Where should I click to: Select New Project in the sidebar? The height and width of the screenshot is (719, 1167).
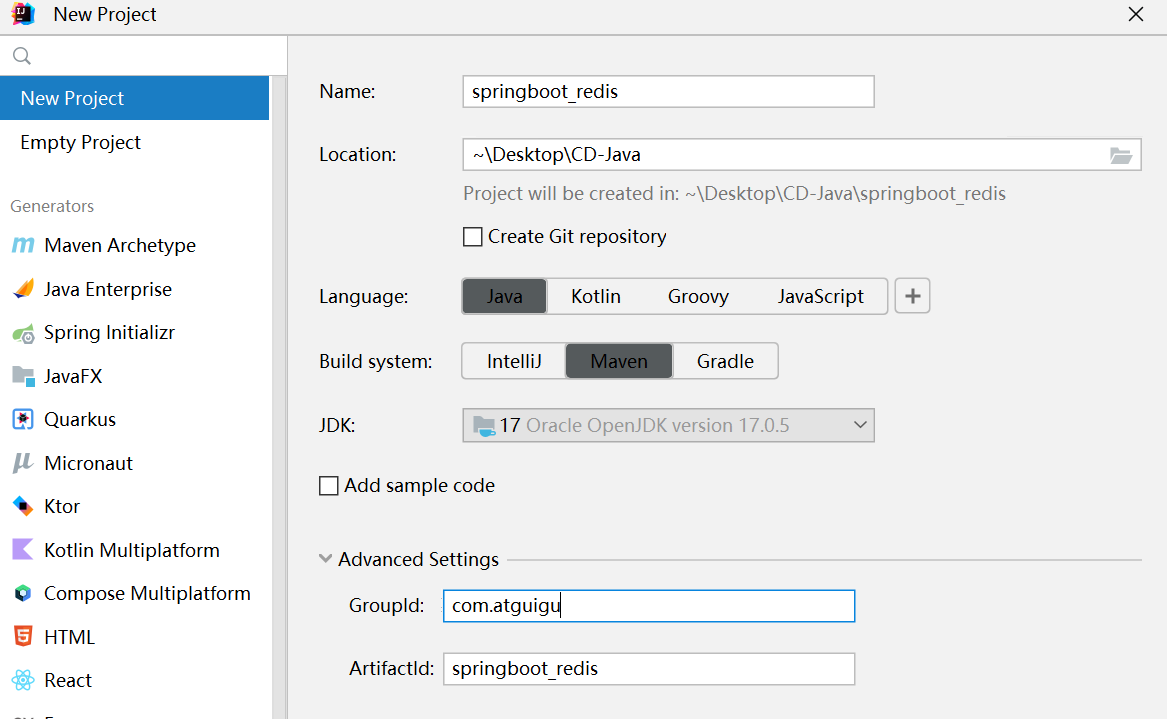tap(135, 98)
